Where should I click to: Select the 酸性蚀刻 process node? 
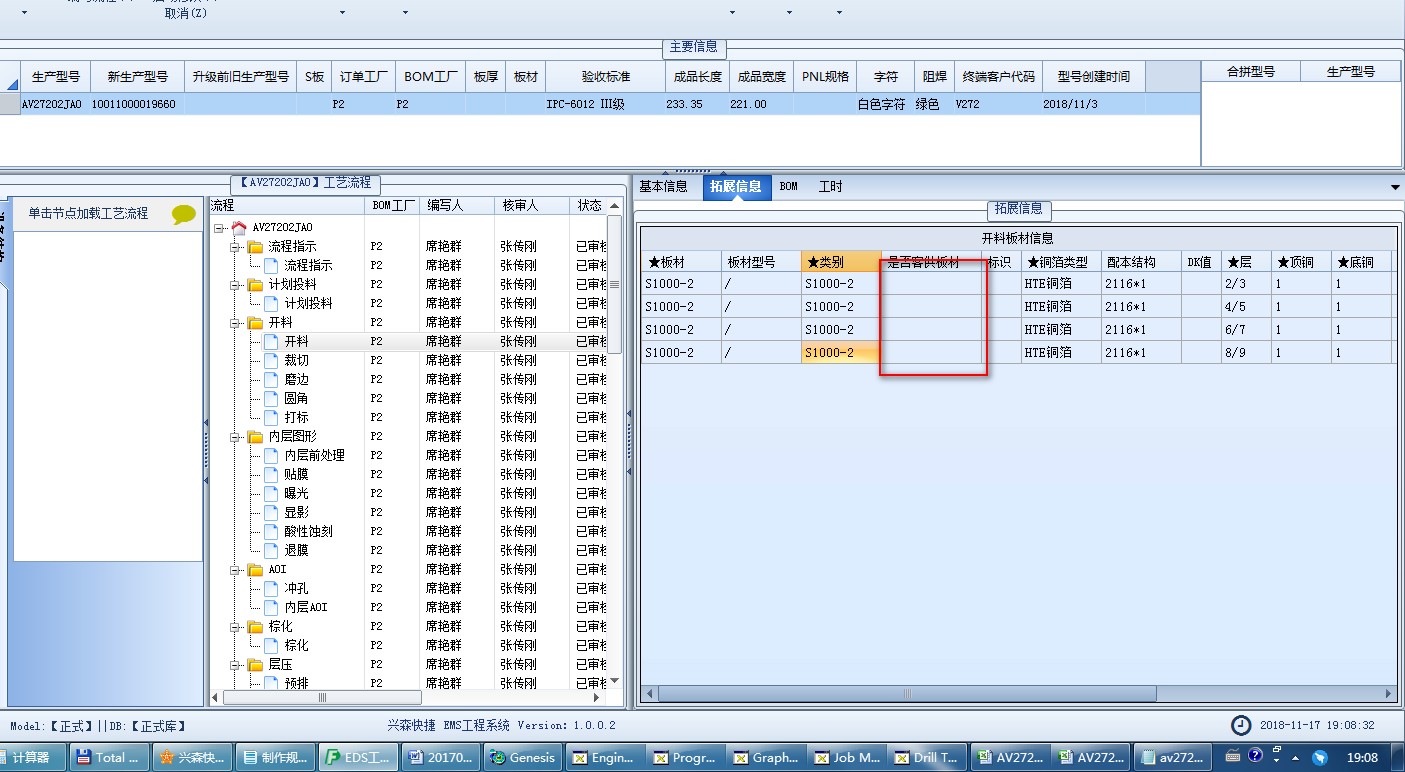(x=308, y=531)
